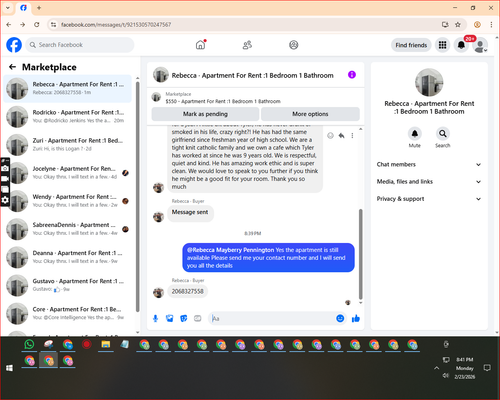Send a voice clip with microphone

pos(155,319)
